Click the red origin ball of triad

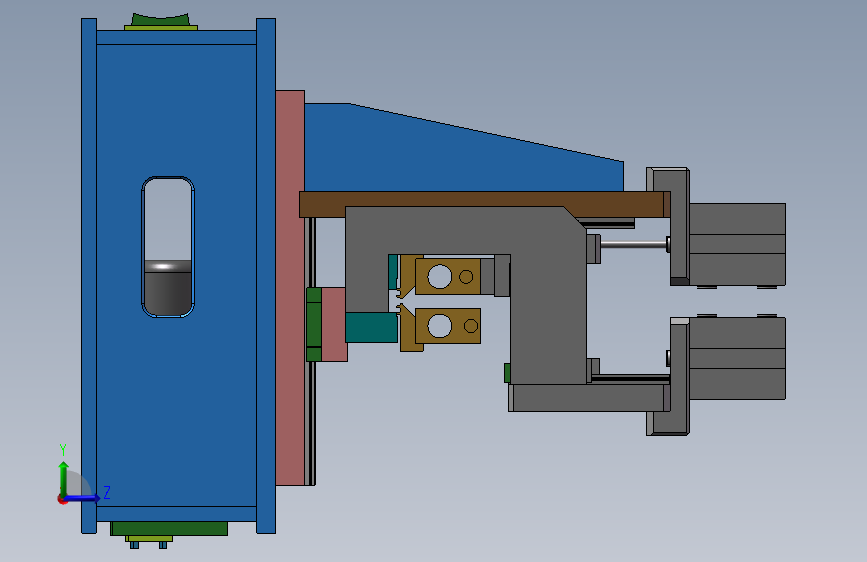coord(62,499)
